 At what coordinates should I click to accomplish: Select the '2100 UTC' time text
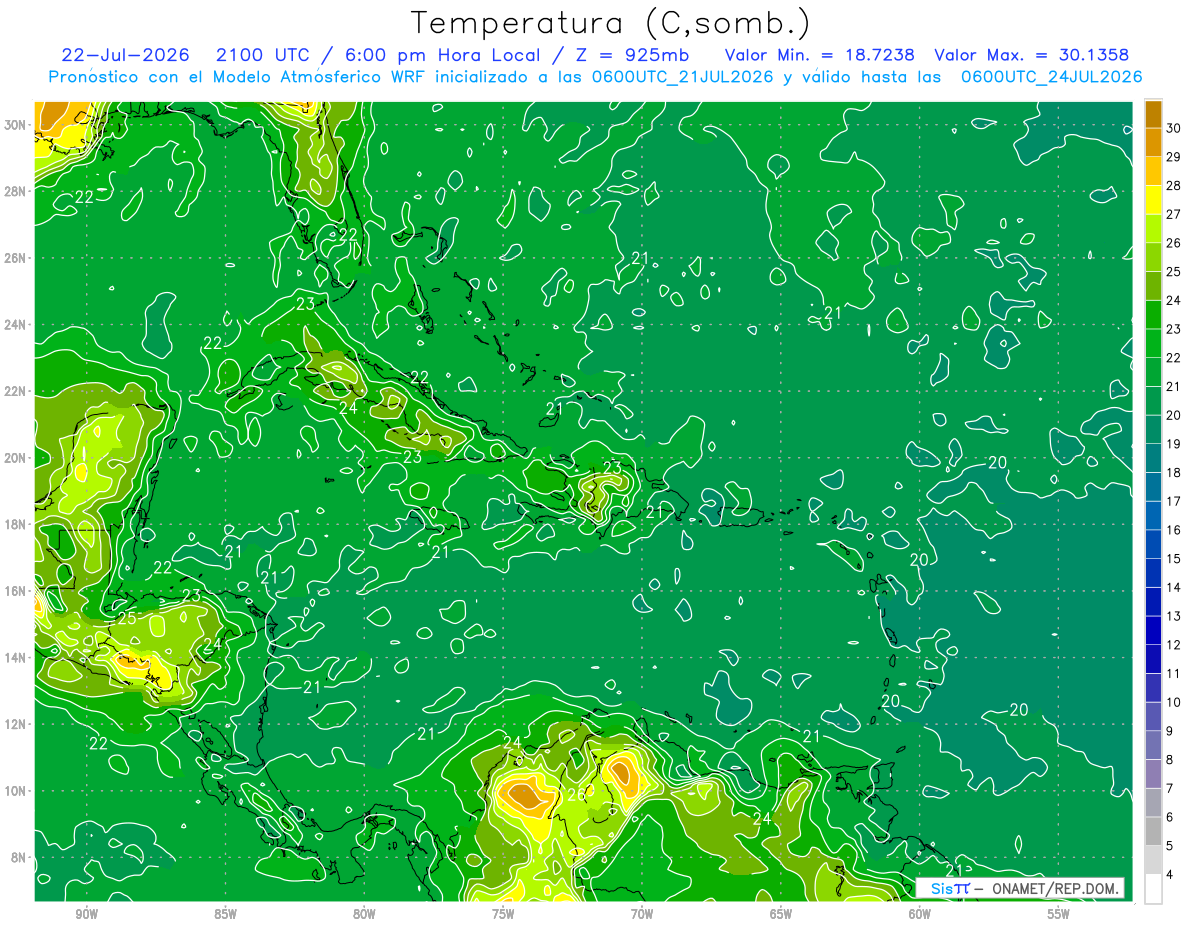pos(265,55)
